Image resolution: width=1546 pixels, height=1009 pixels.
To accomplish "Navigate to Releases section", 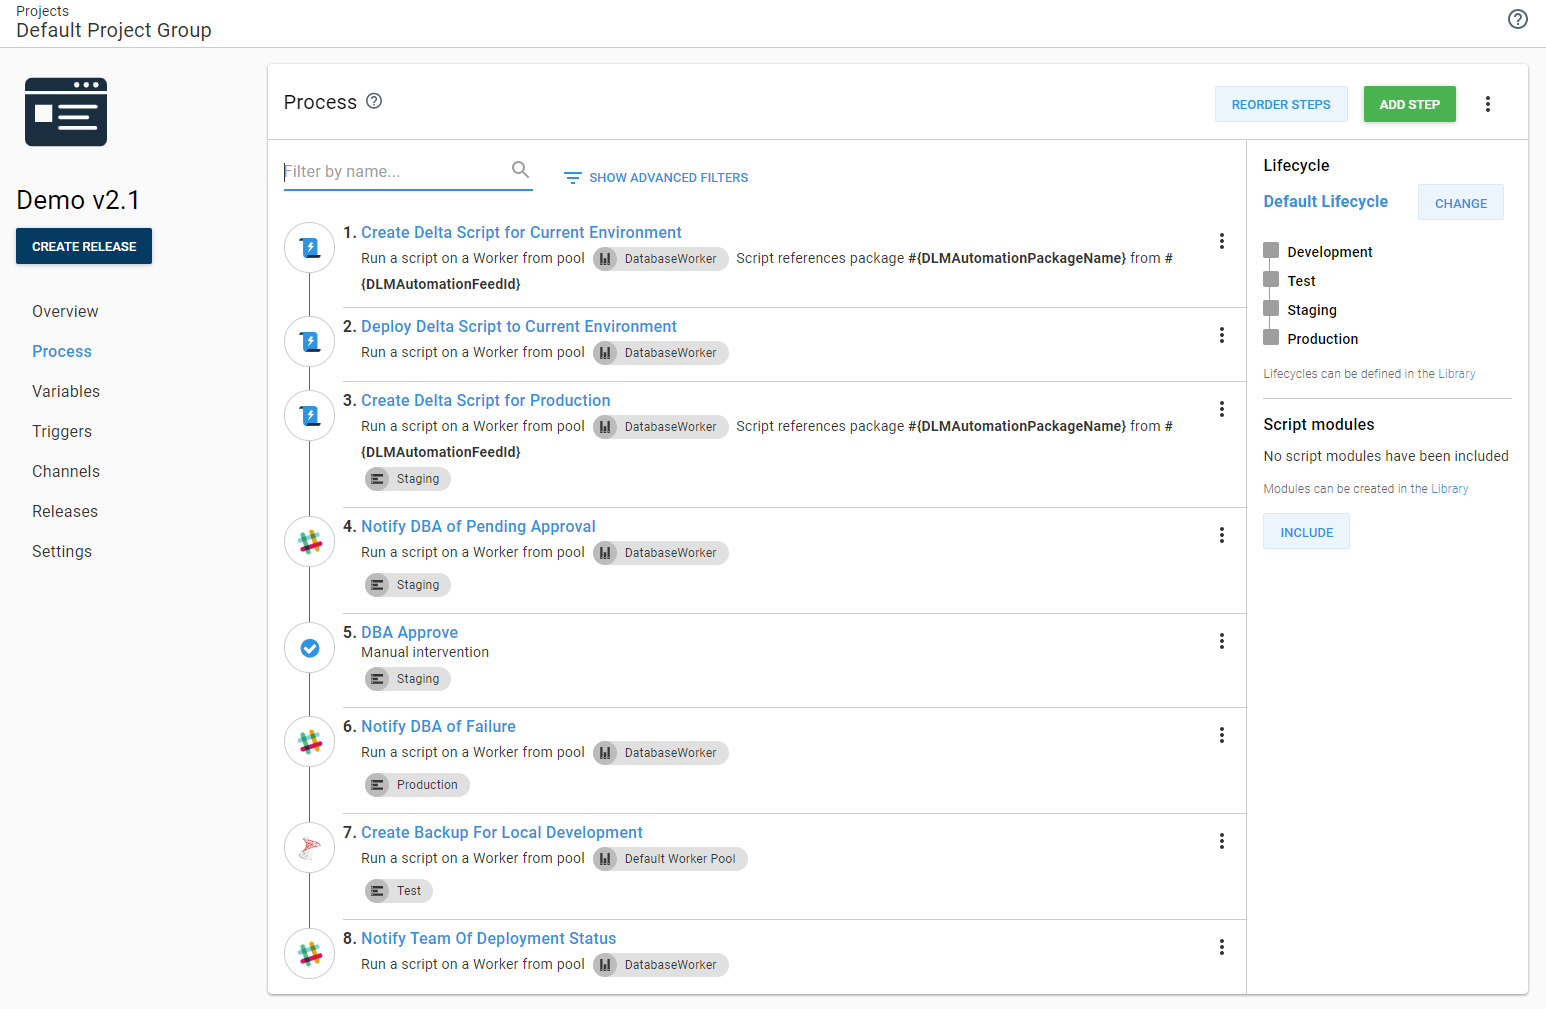I will pyautogui.click(x=65, y=512).
